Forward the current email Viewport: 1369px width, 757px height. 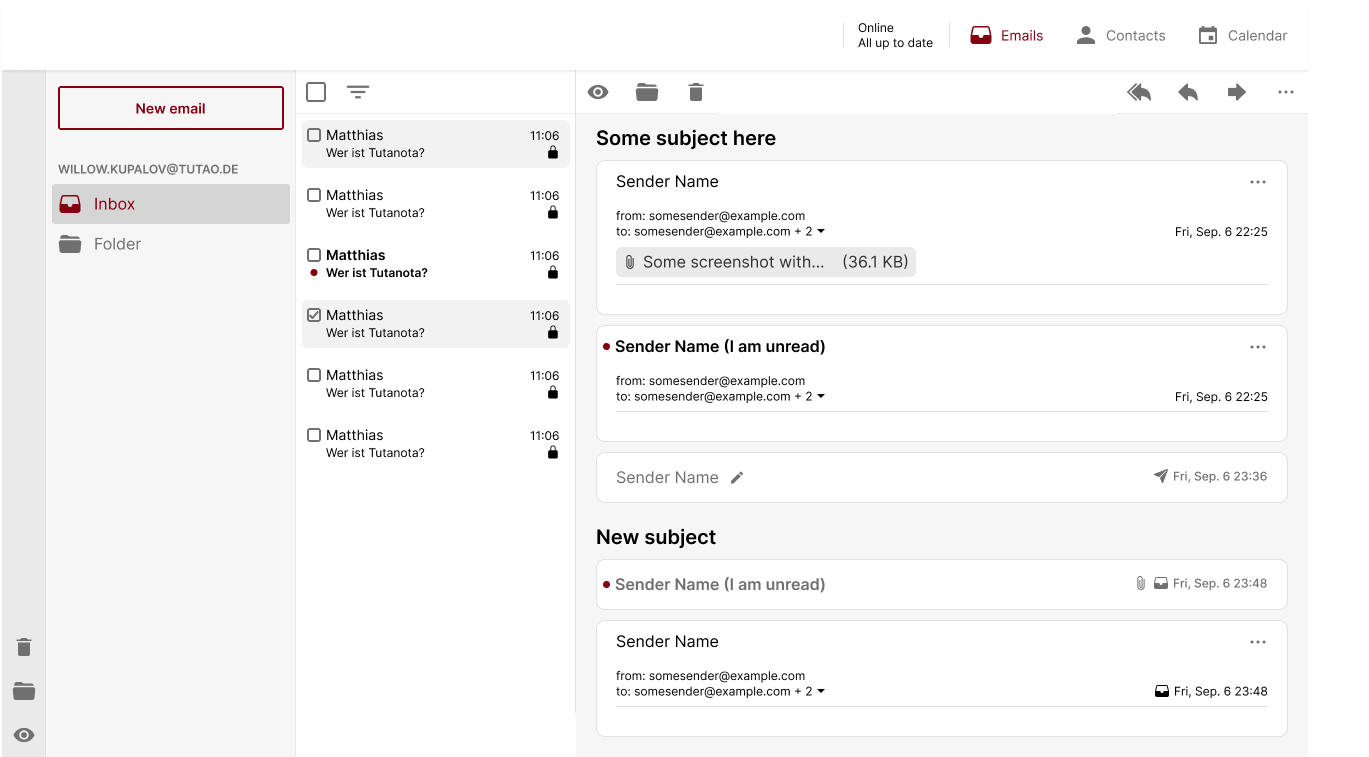tap(1236, 91)
